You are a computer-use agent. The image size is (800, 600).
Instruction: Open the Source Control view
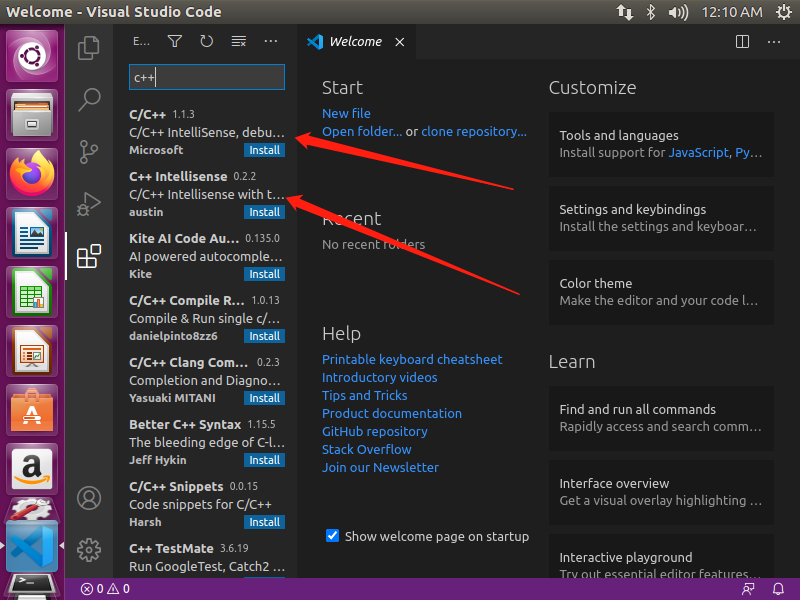(89, 151)
